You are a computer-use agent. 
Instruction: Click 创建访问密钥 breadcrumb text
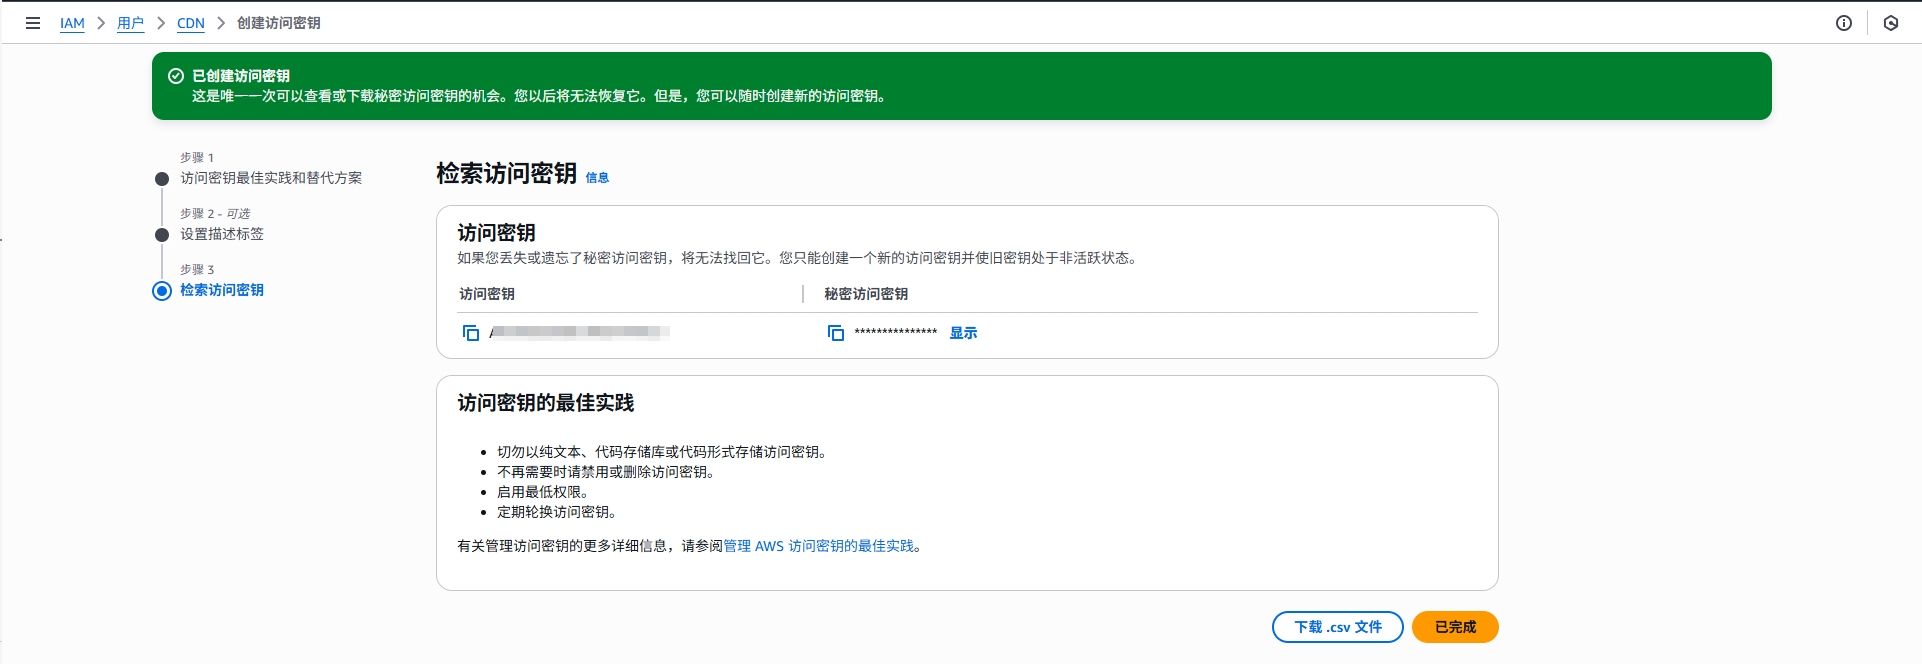279,23
